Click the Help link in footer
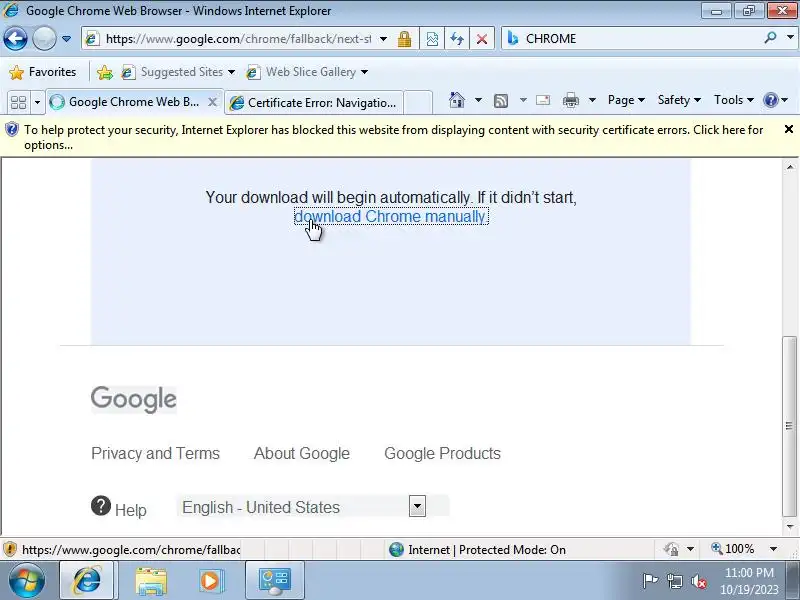The width and height of the screenshot is (800, 600). click(119, 508)
